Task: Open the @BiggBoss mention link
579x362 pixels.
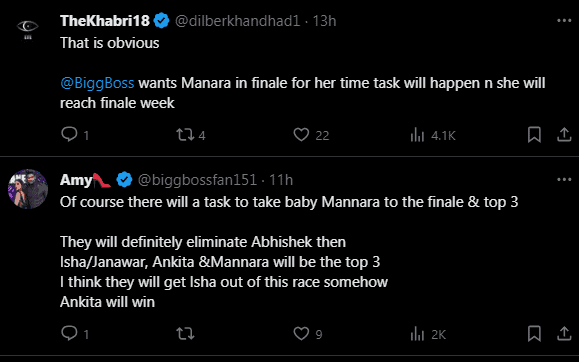Action: (97, 83)
